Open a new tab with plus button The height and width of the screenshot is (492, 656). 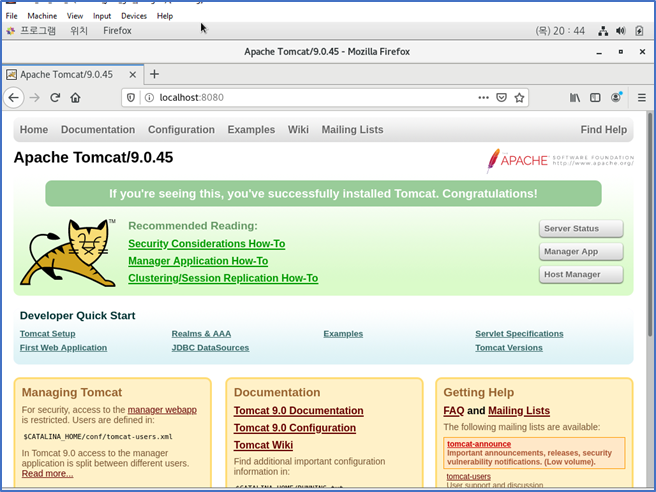[x=154, y=74]
